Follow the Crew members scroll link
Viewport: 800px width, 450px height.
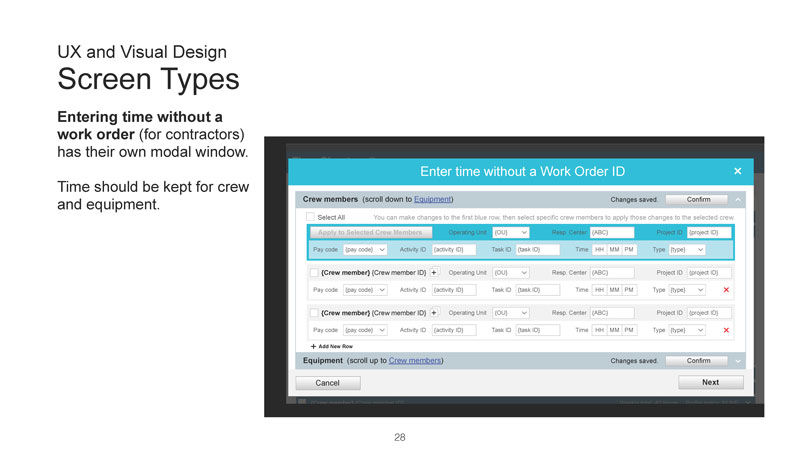click(x=414, y=361)
